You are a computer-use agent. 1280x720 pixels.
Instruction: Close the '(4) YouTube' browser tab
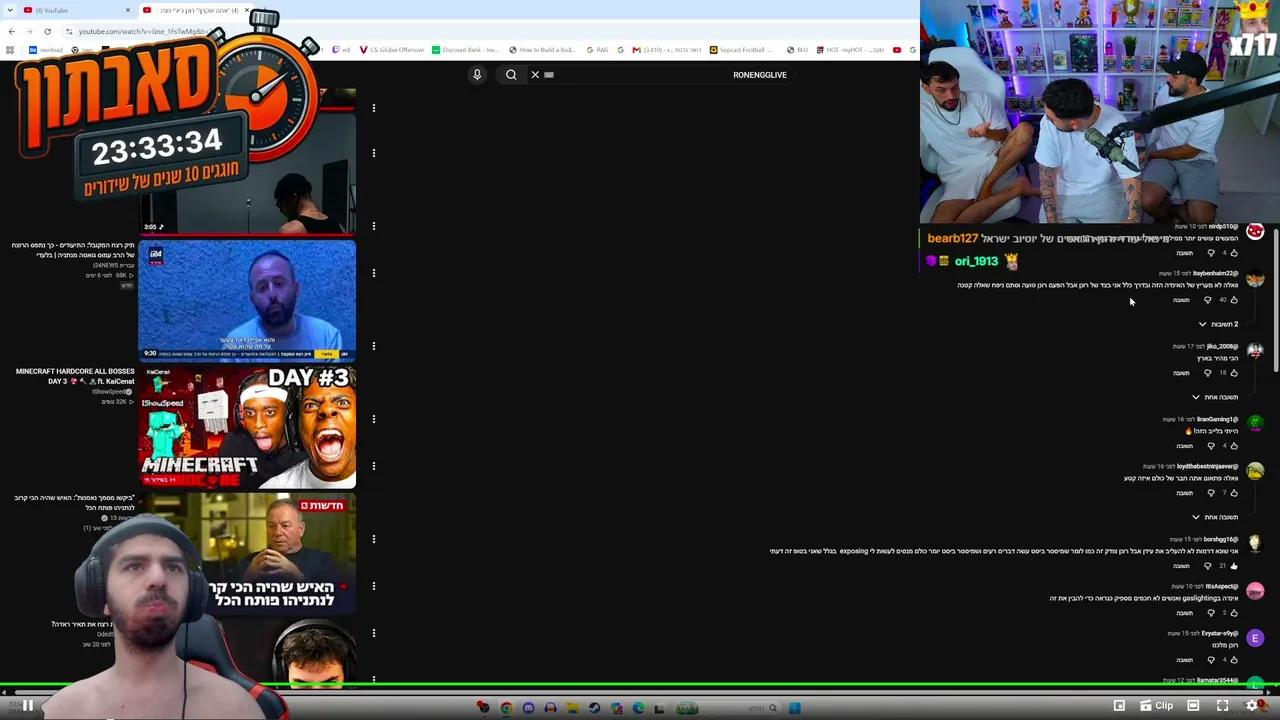[128, 10]
